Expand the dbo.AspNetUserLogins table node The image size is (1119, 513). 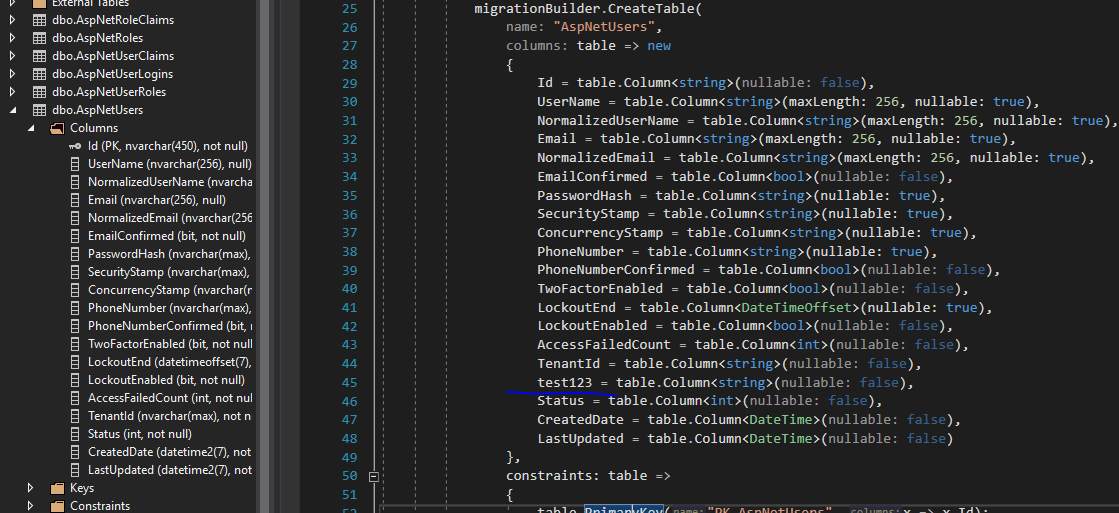pyautogui.click(x=12, y=73)
